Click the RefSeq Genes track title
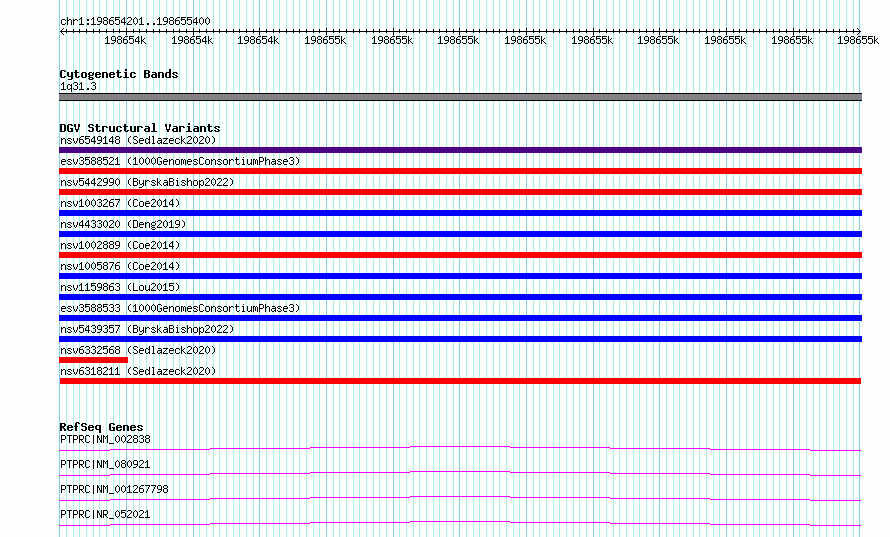The width and height of the screenshot is (890, 537). (x=102, y=427)
